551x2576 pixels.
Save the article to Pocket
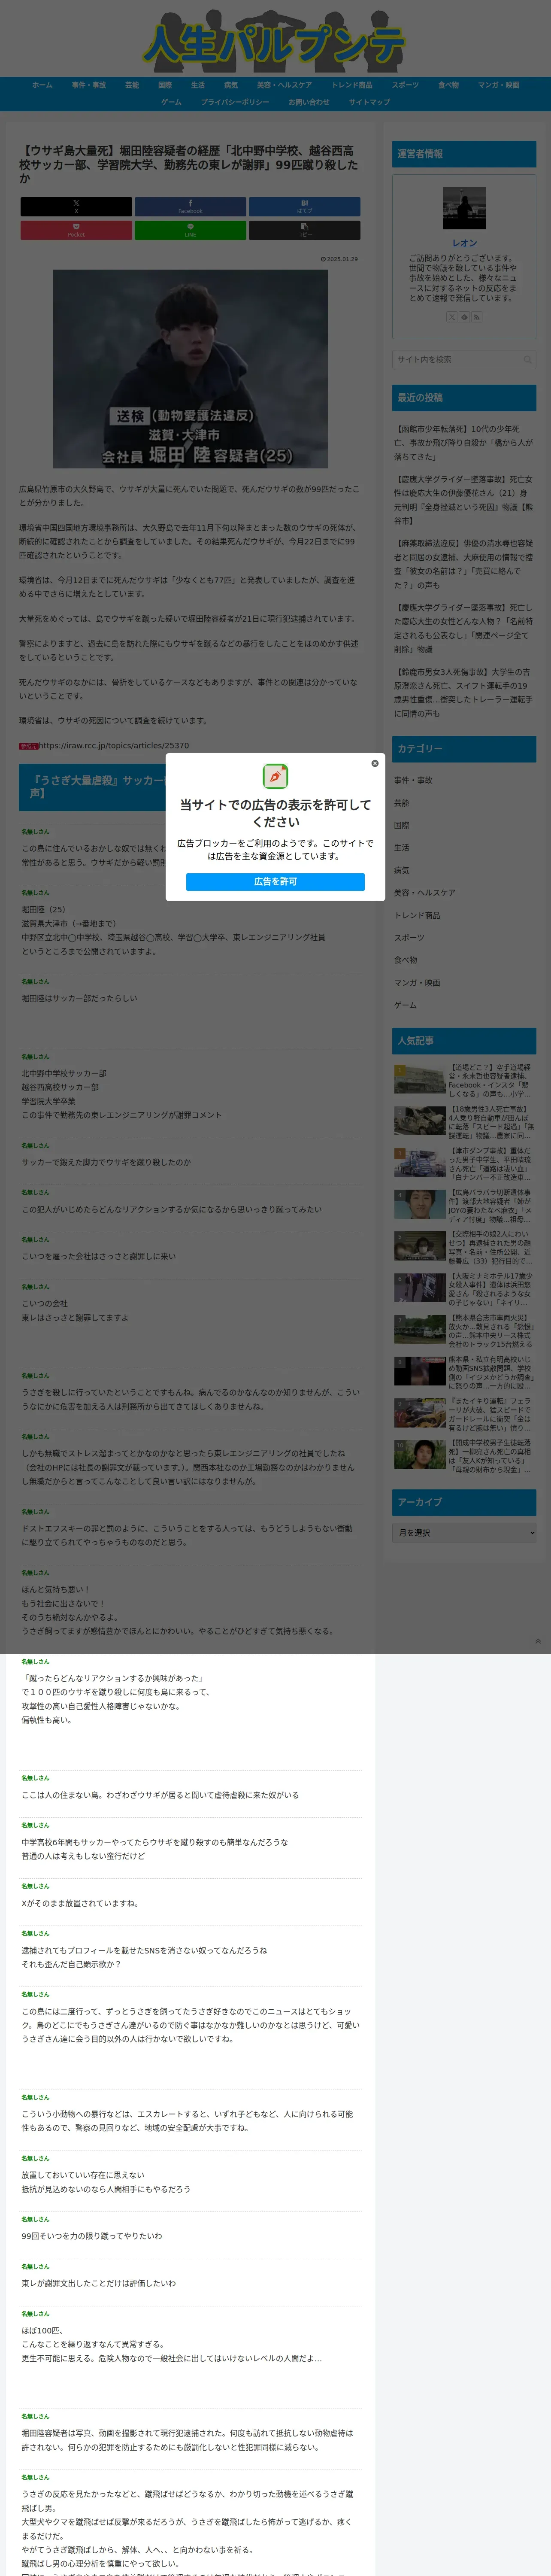click(76, 230)
